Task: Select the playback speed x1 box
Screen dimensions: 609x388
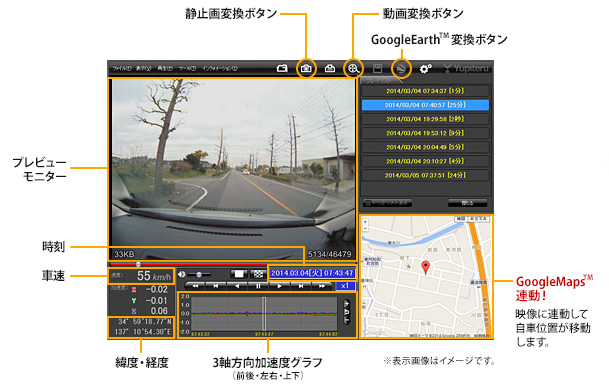Action: [x=345, y=286]
